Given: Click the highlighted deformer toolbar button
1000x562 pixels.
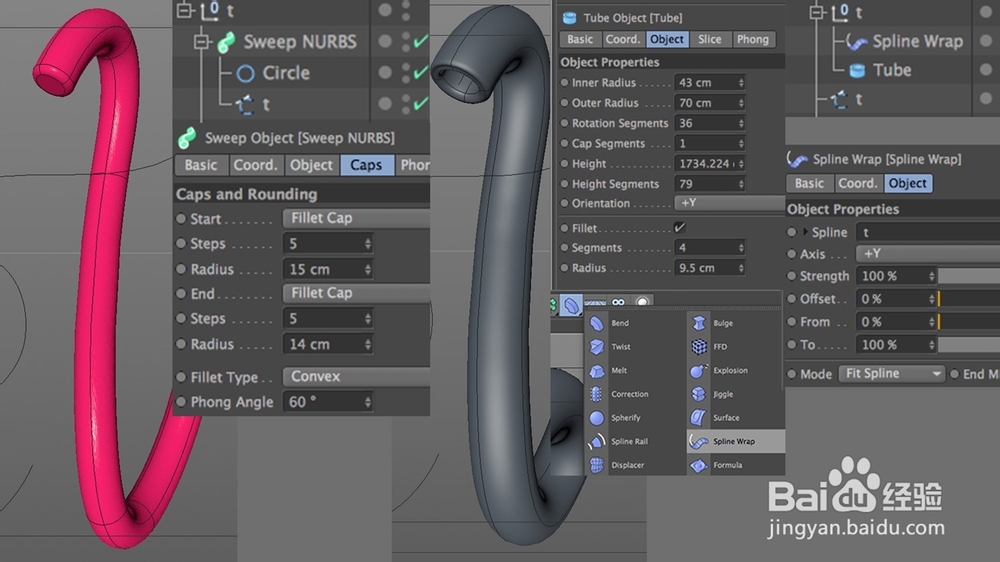Looking at the screenshot, I should [x=571, y=306].
